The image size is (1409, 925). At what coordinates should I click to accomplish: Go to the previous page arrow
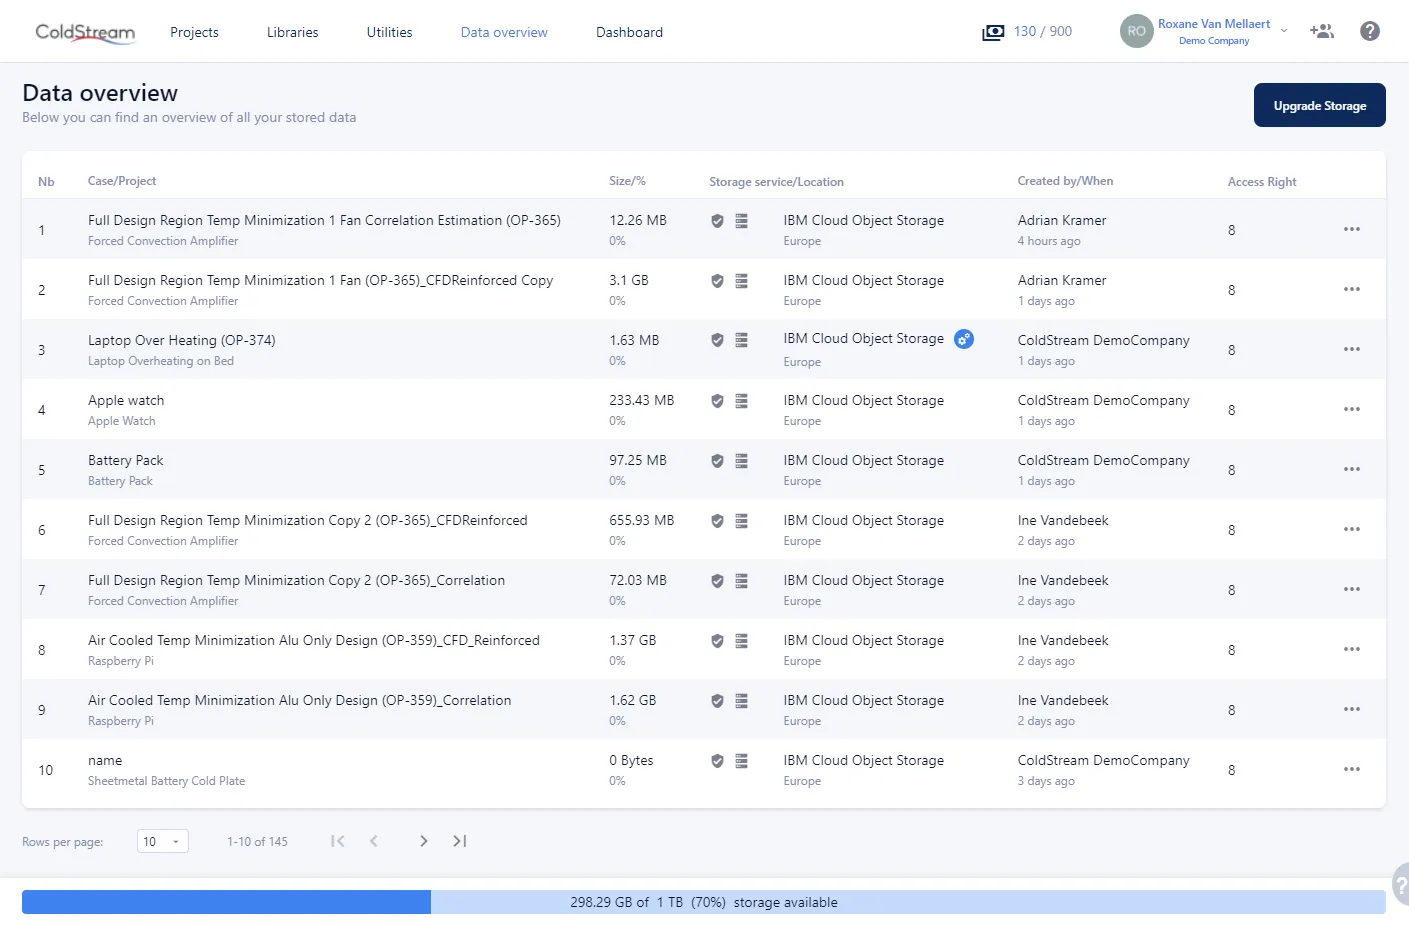[x=374, y=841]
